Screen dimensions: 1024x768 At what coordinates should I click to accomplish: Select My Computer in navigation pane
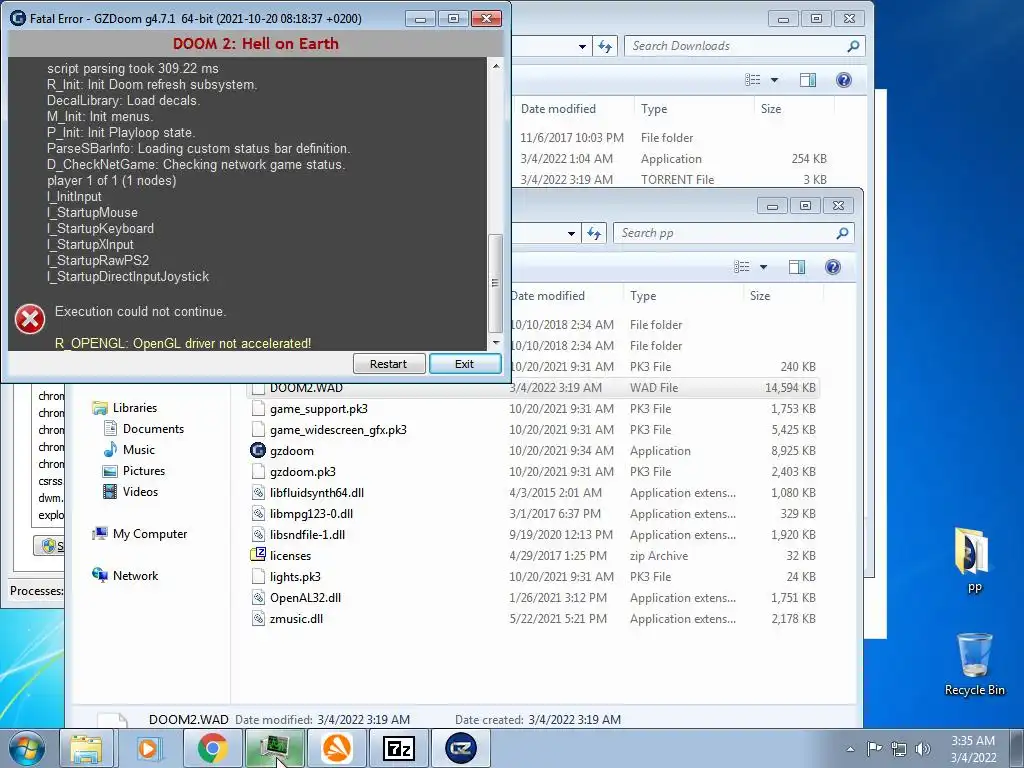(150, 534)
